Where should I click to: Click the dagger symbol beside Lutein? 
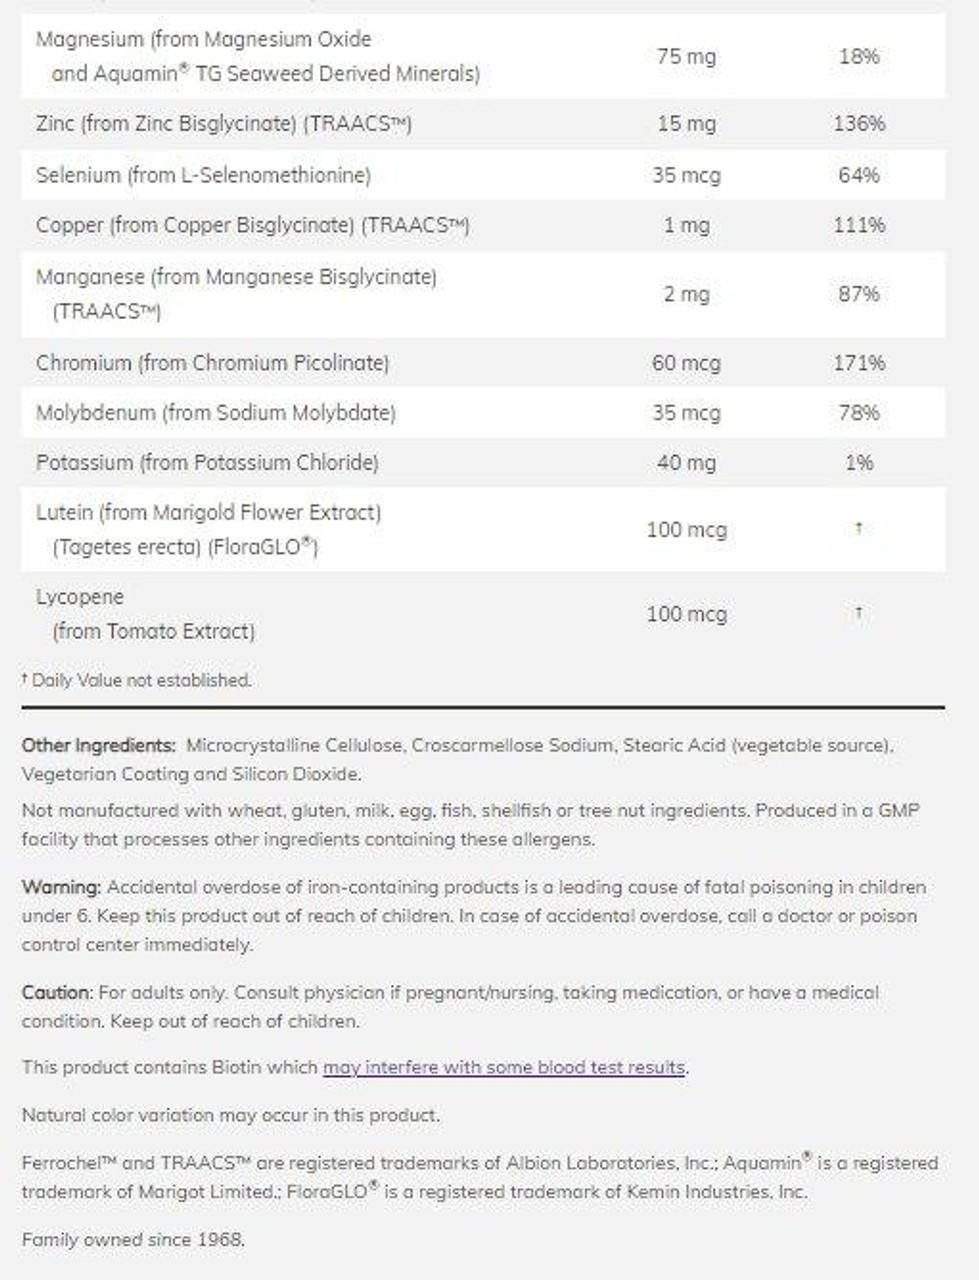[x=858, y=528]
